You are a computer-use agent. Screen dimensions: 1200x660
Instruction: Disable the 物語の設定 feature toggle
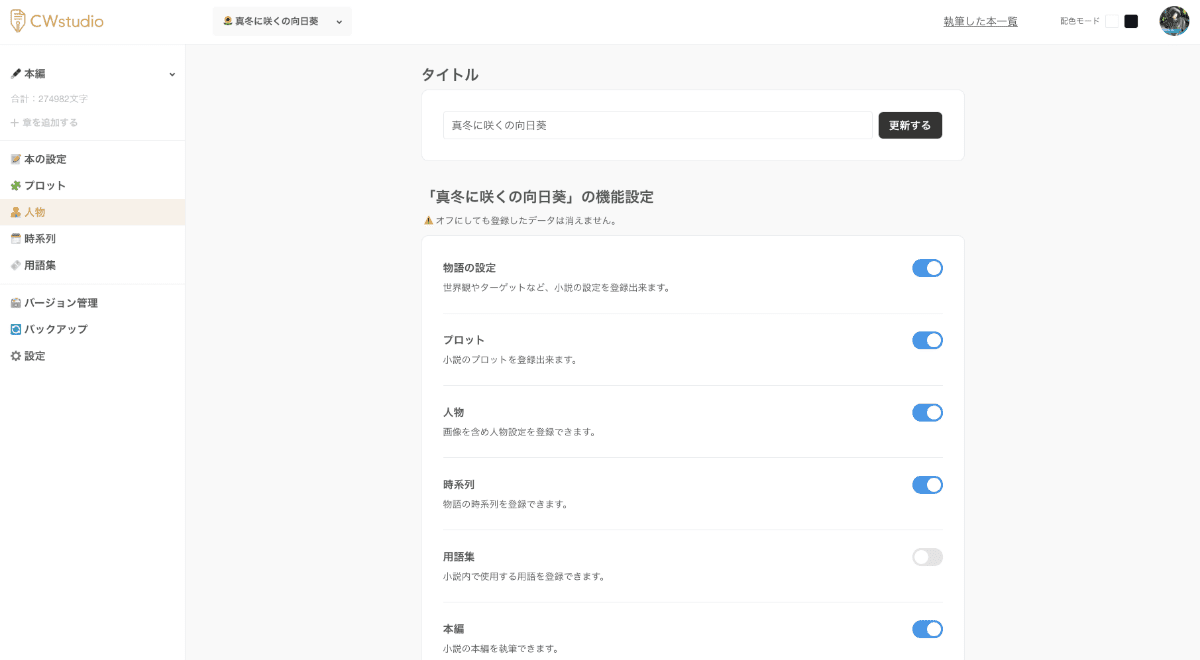(927, 268)
